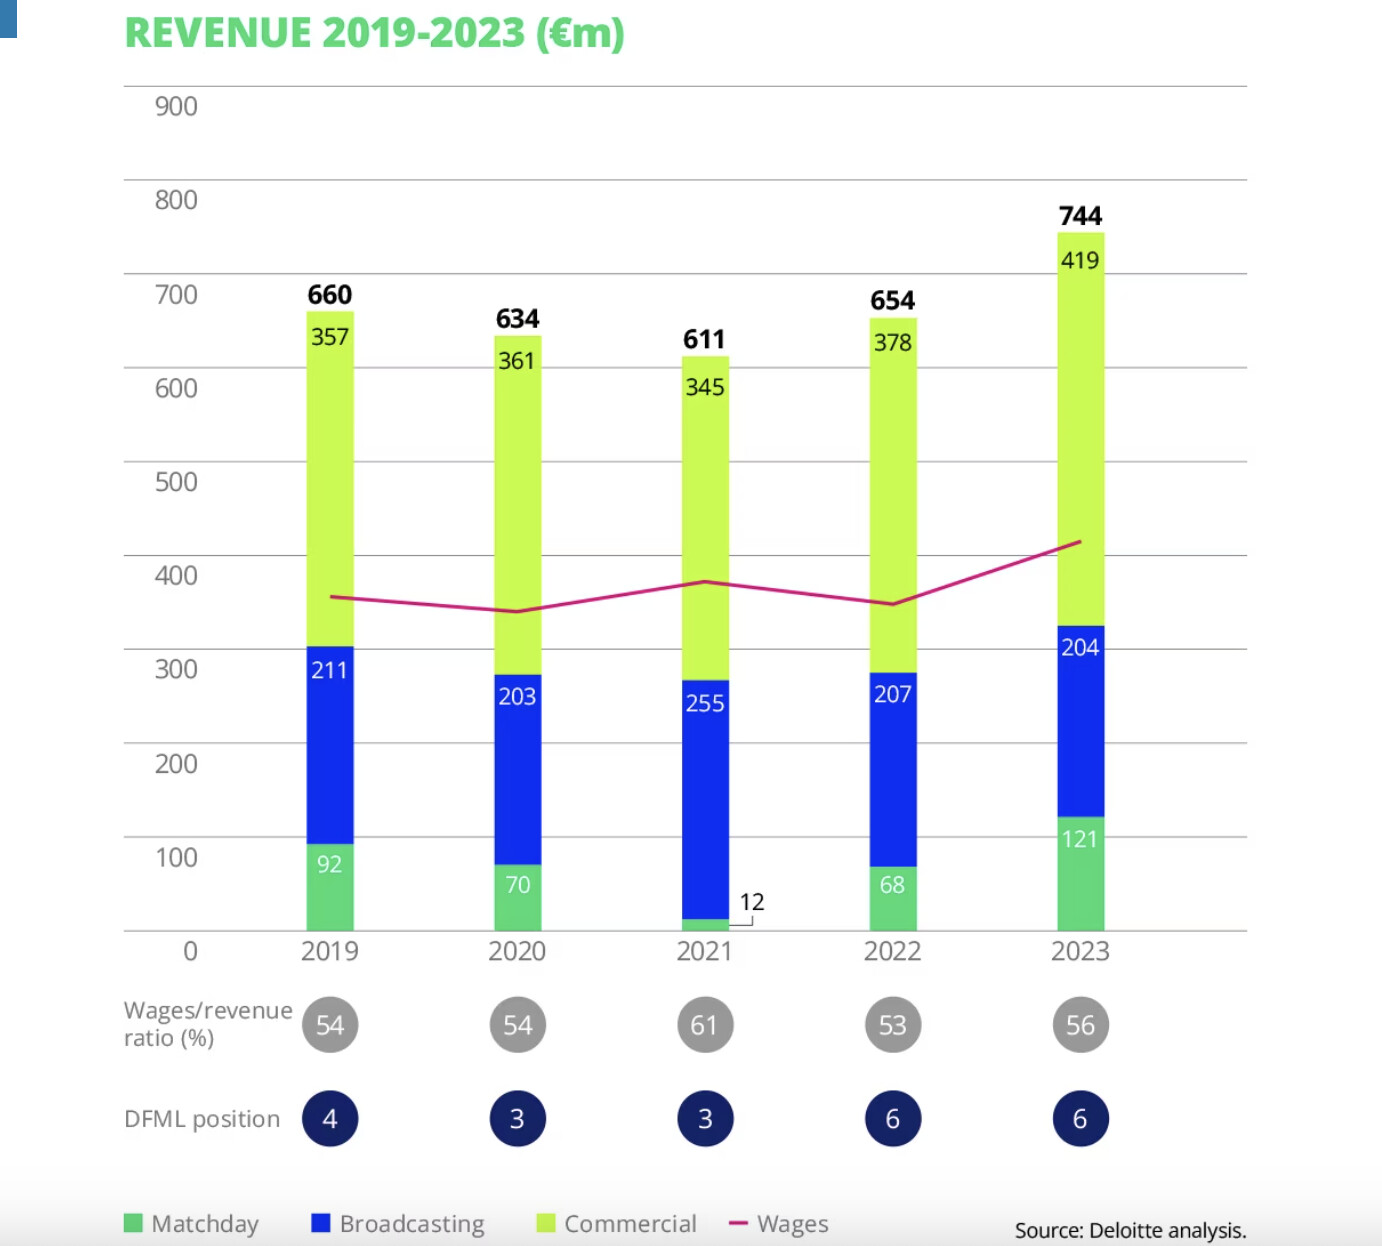Select the 2019 matchday bar segment labeled 92
Viewport: 1382px width, 1246px height.
(330, 887)
